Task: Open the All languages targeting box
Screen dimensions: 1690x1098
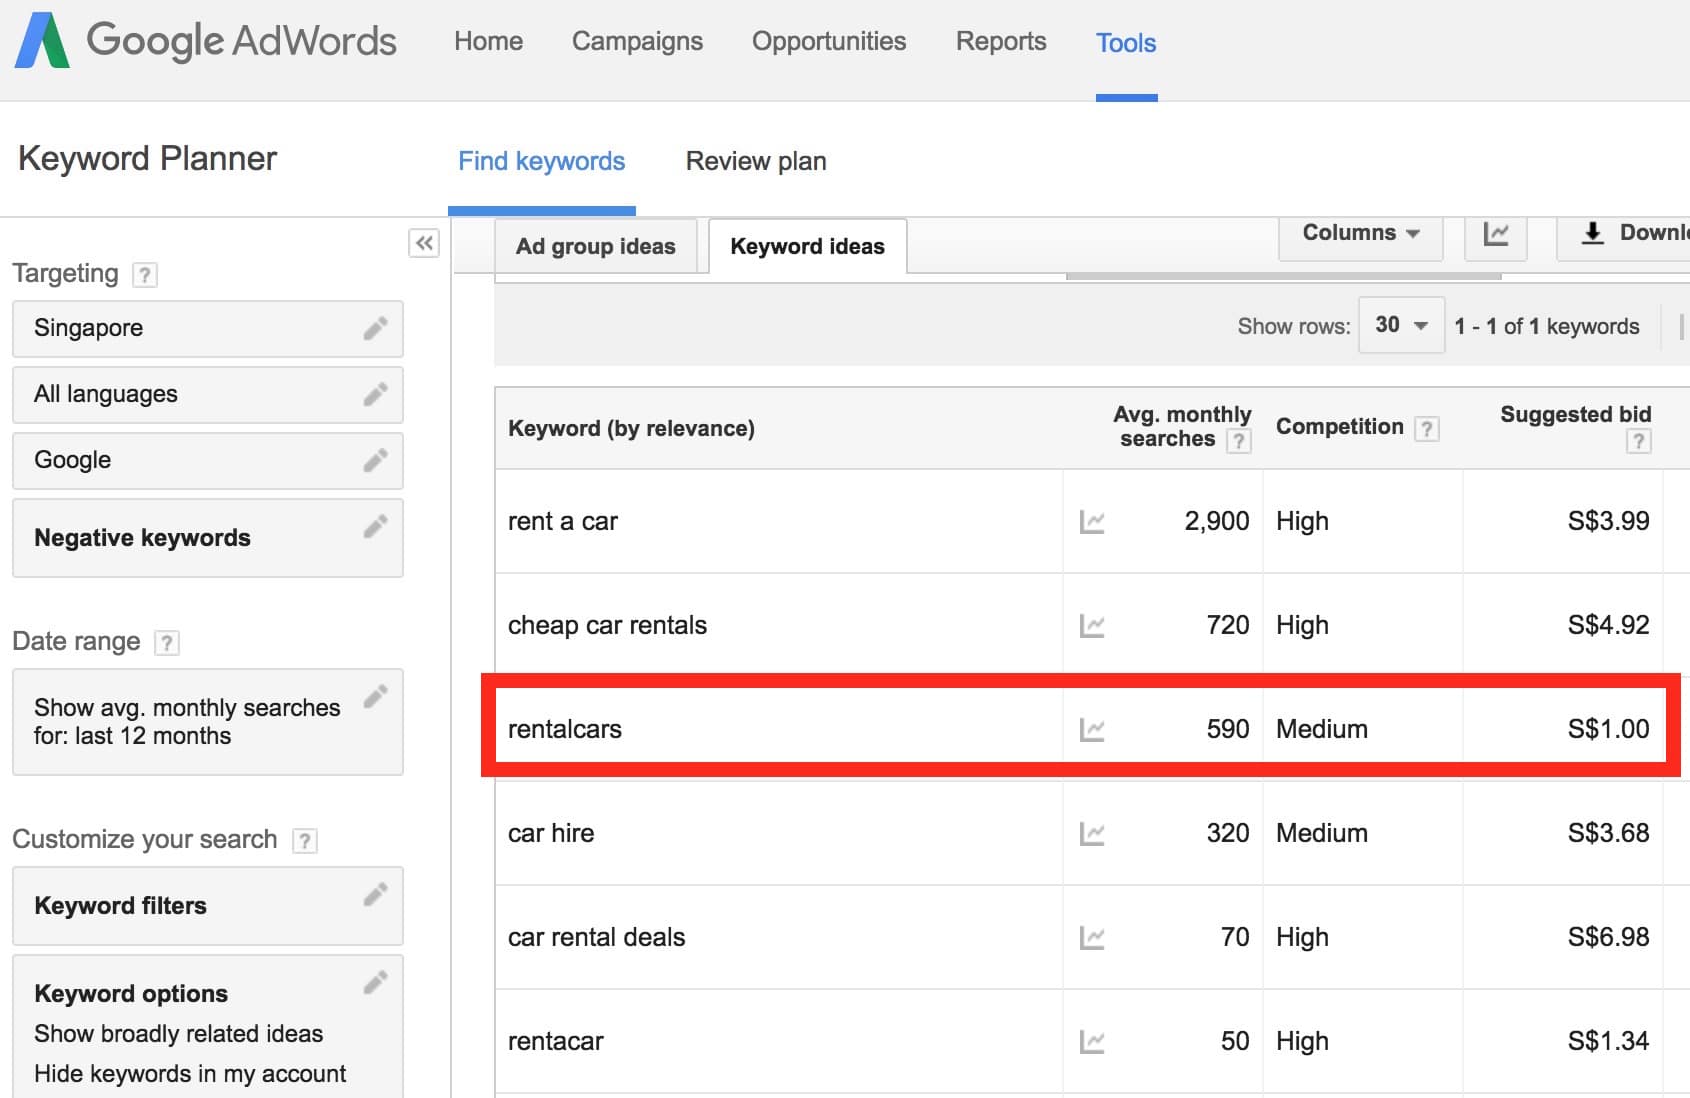Action: pos(208,394)
